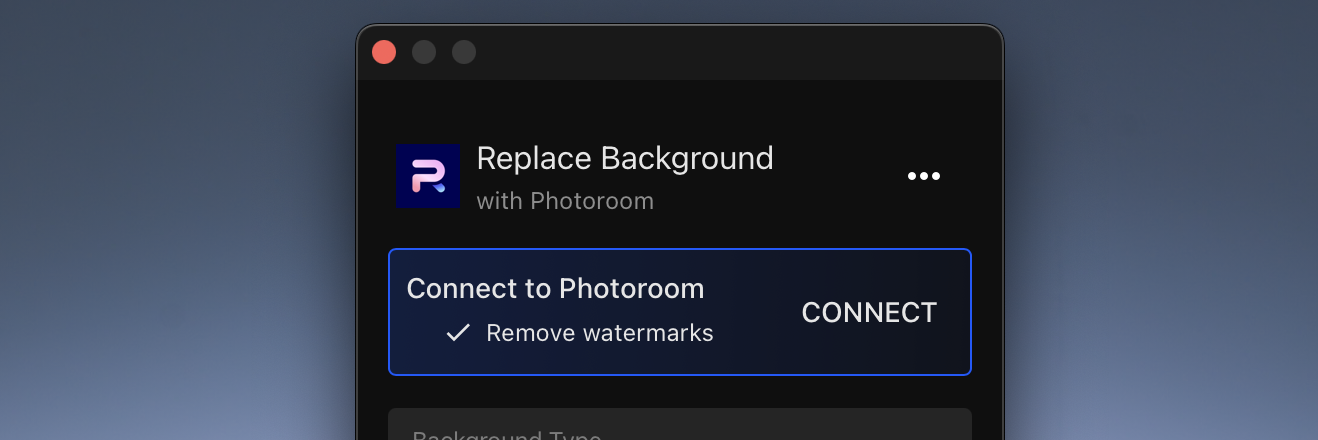Screen dimensions: 1318x440
Task: Click the third gray zoom window button
Action: click(x=464, y=52)
